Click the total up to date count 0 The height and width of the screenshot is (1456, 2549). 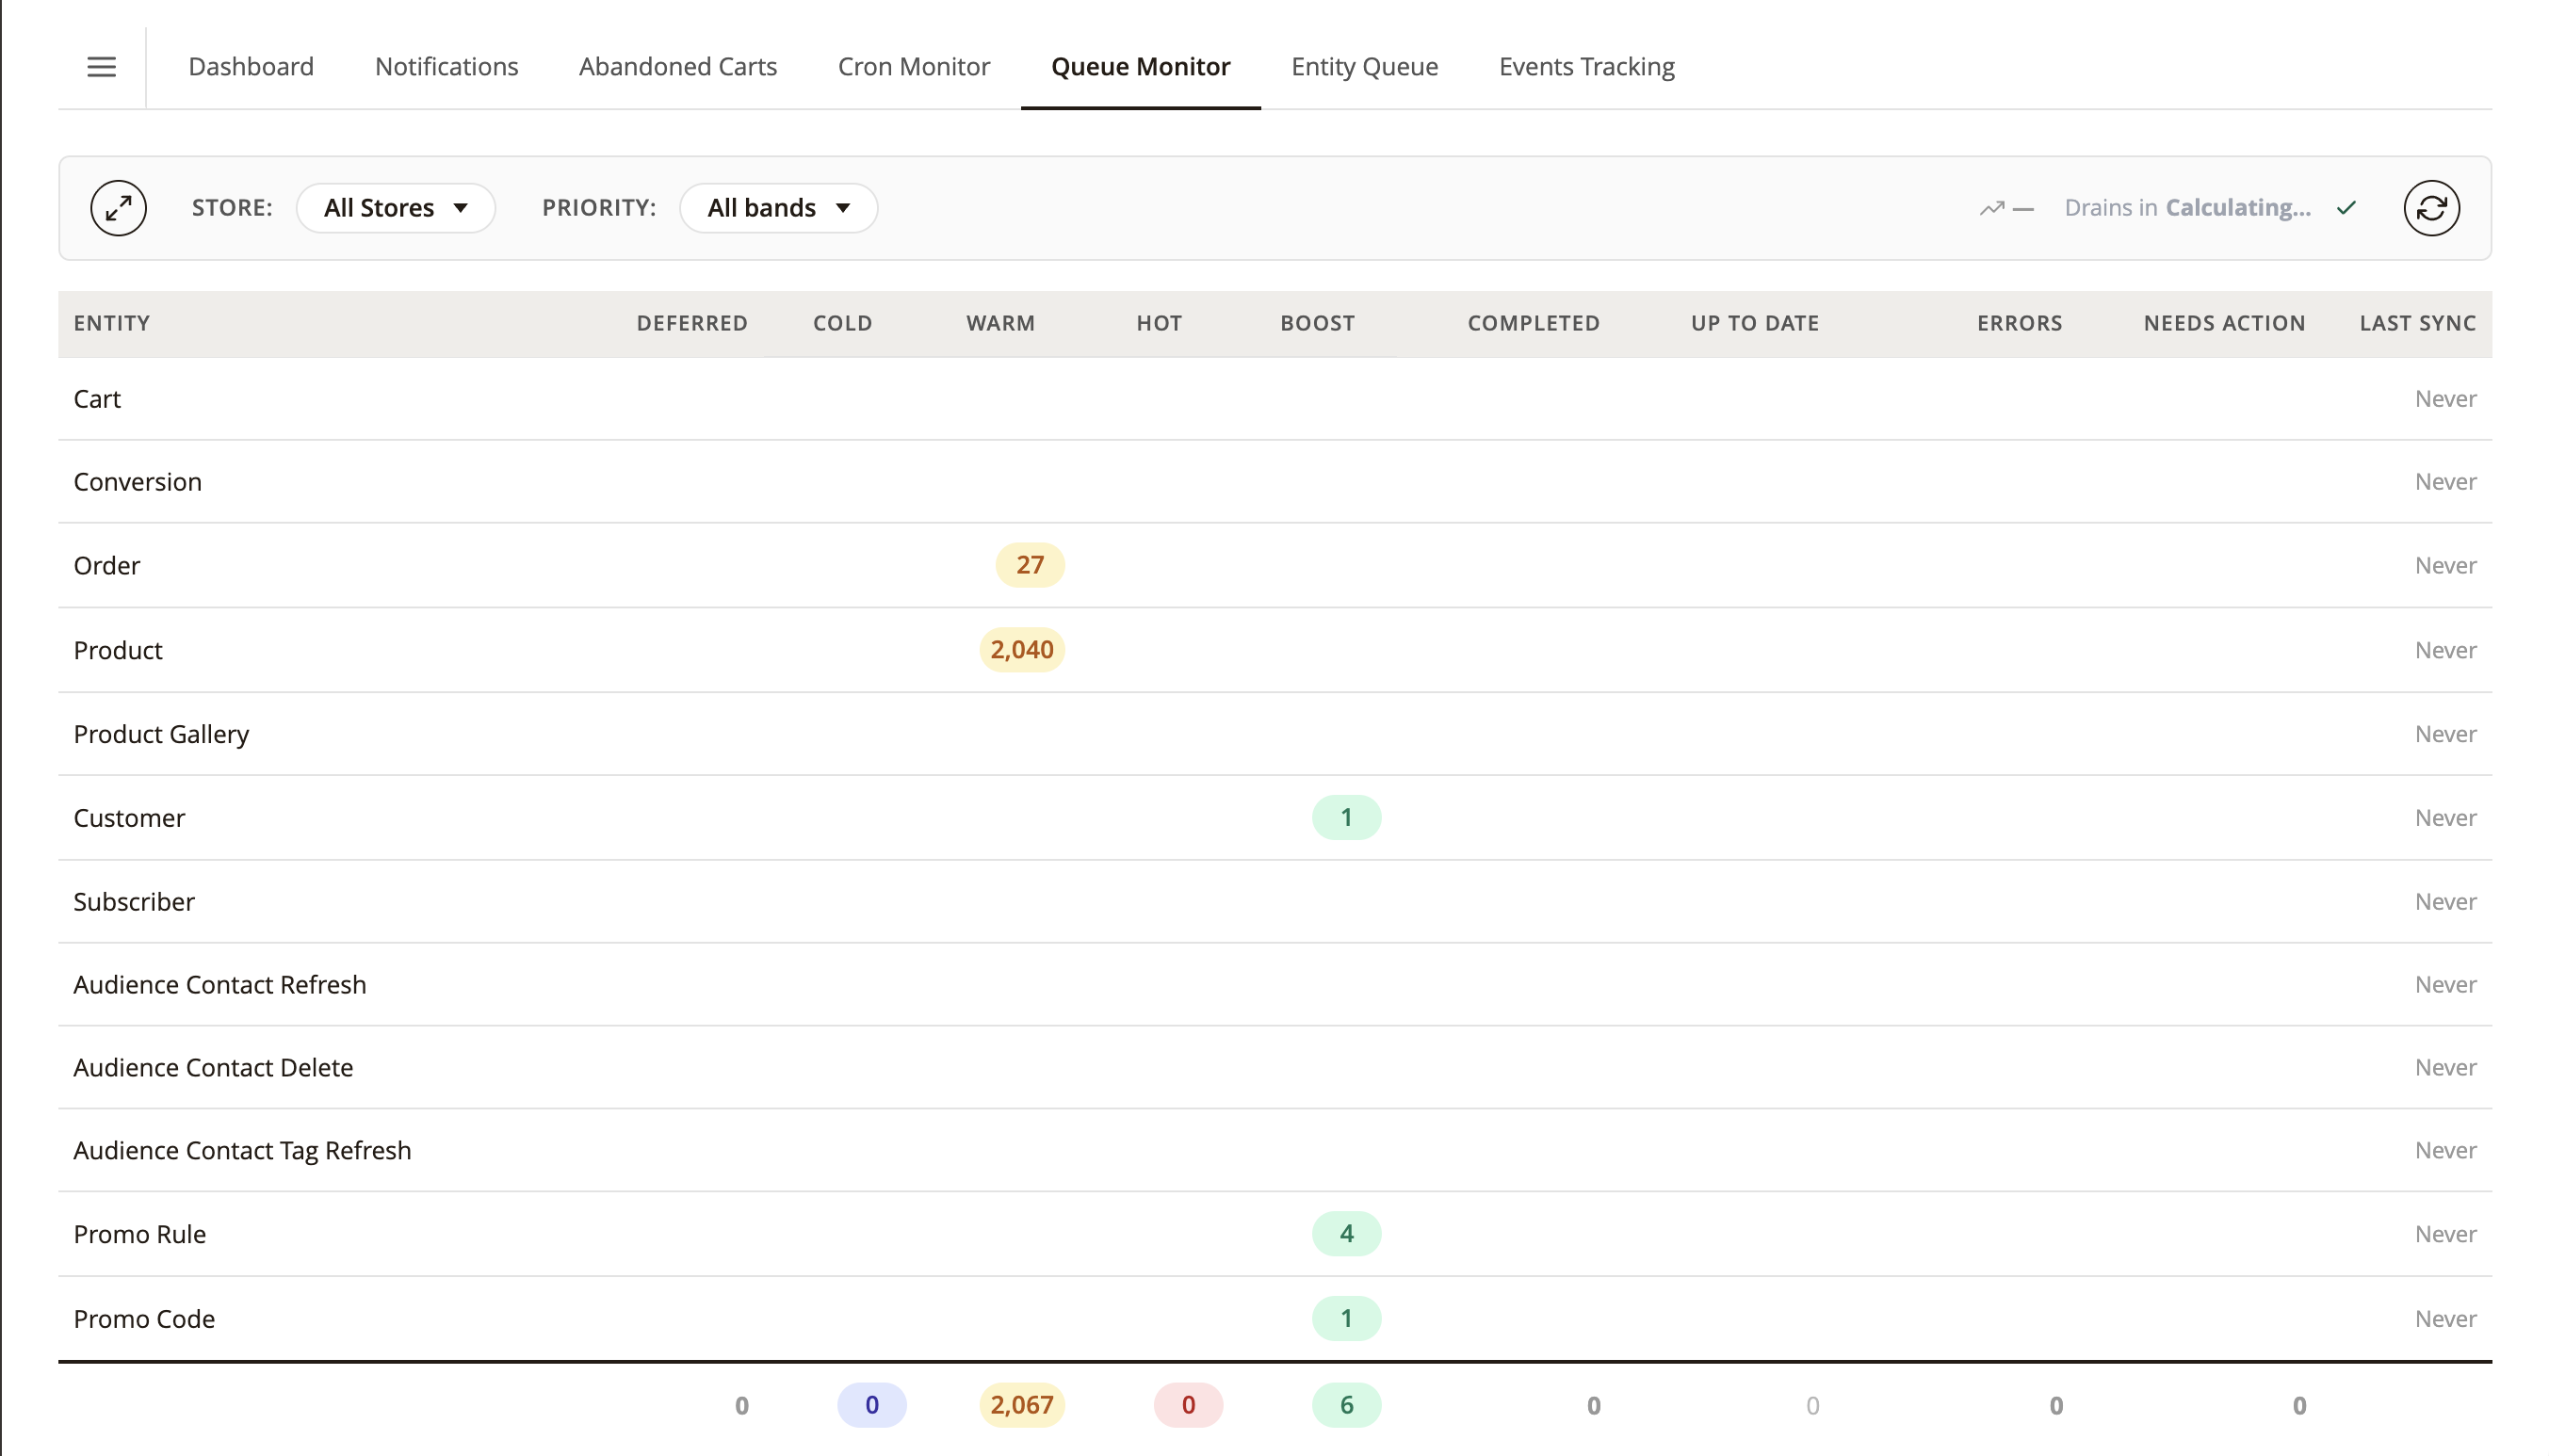click(1812, 1406)
